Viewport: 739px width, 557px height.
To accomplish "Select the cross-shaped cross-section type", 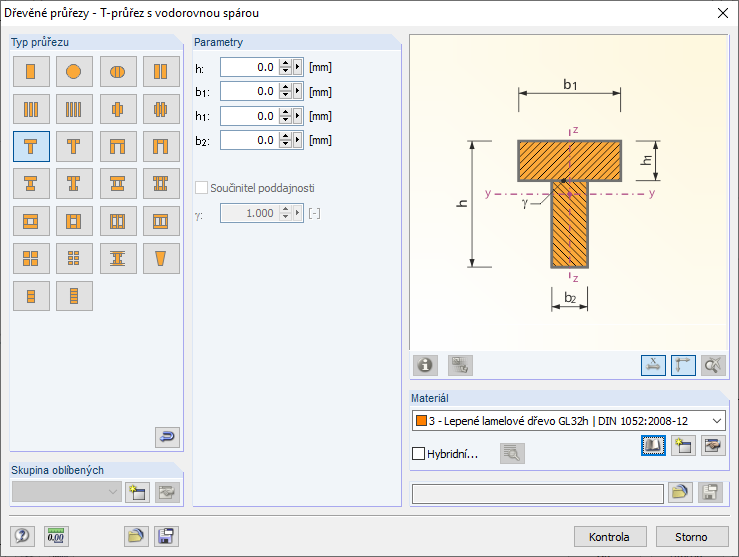I will 118,109.
